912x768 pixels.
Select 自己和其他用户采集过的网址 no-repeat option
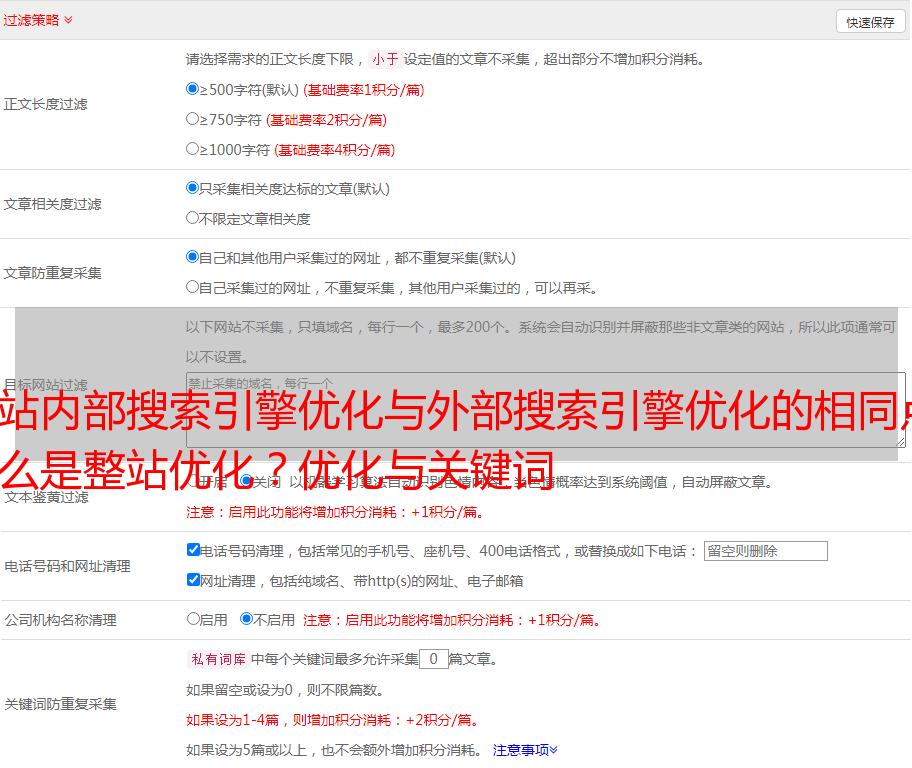pos(193,257)
